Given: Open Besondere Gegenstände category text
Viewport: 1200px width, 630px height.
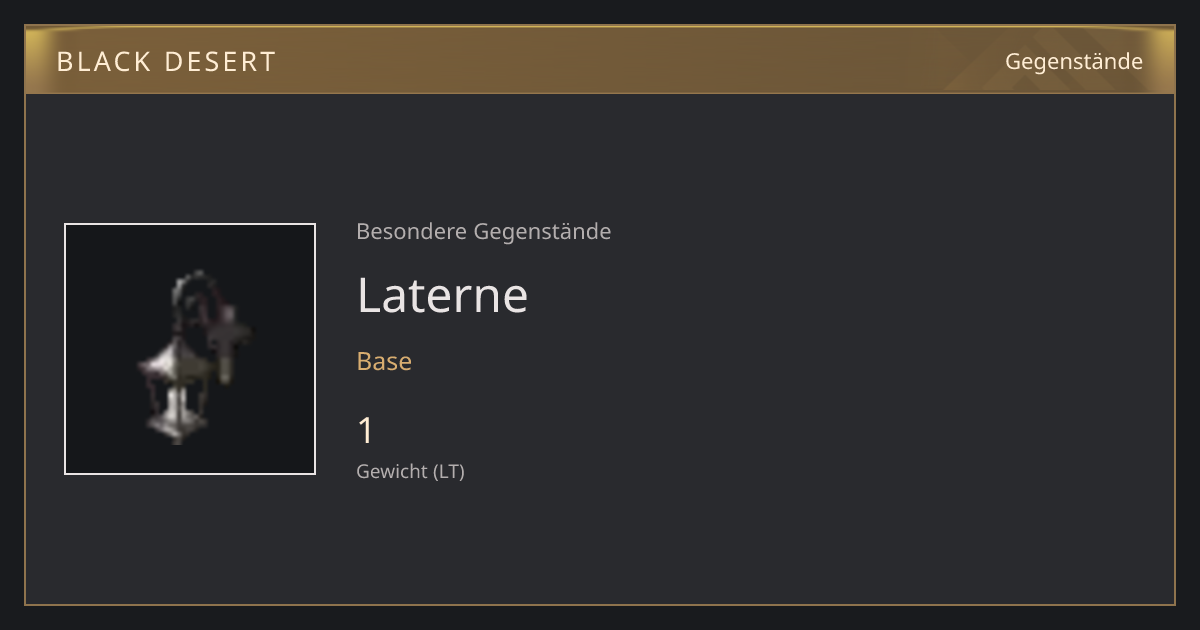Looking at the screenshot, I should [x=484, y=232].
